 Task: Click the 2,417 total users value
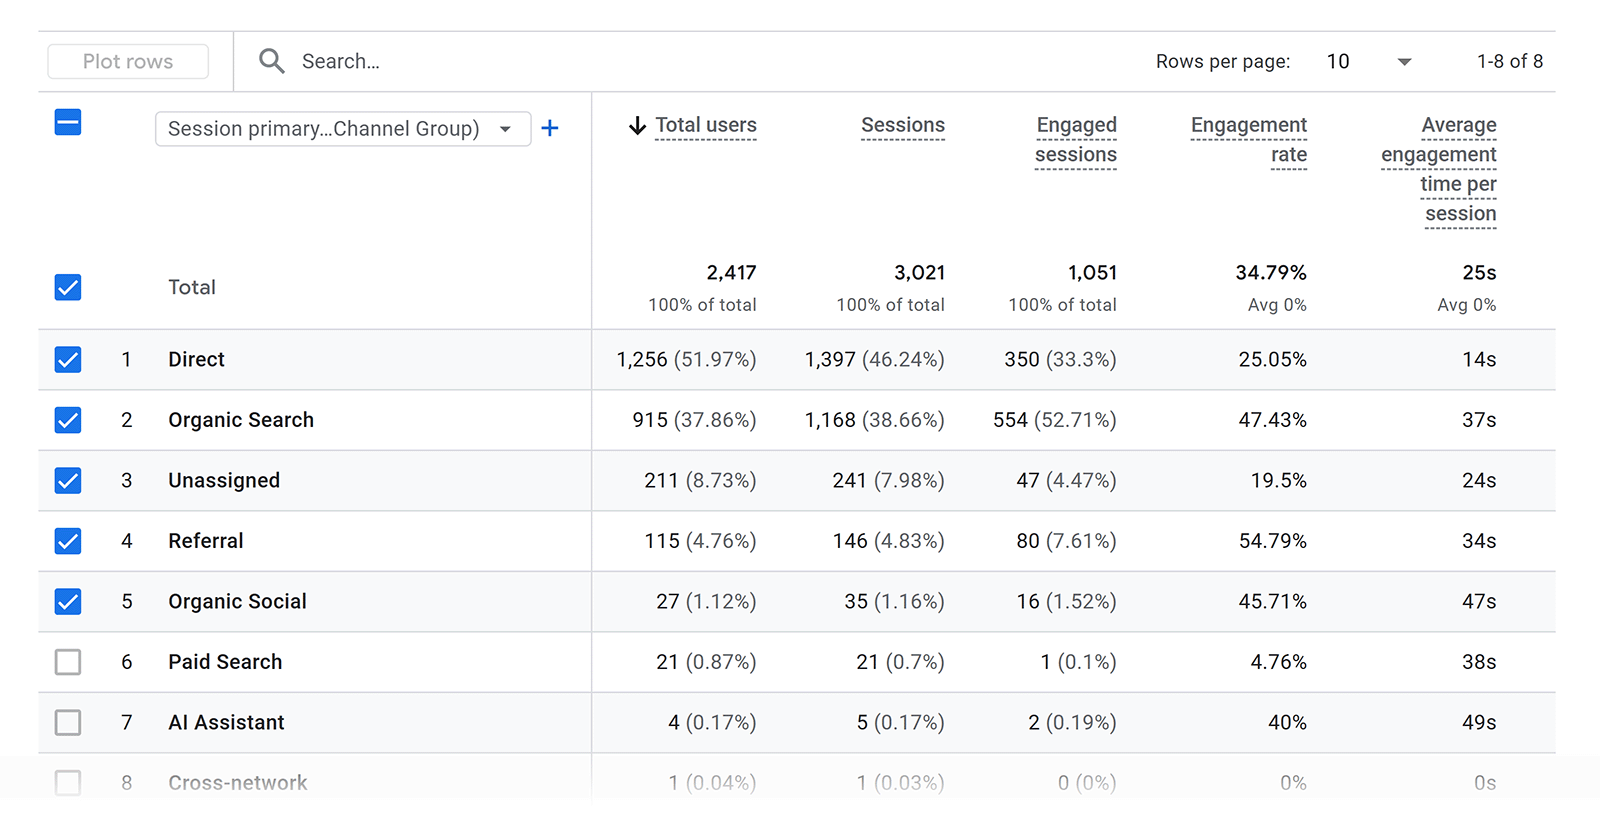pyautogui.click(x=731, y=273)
